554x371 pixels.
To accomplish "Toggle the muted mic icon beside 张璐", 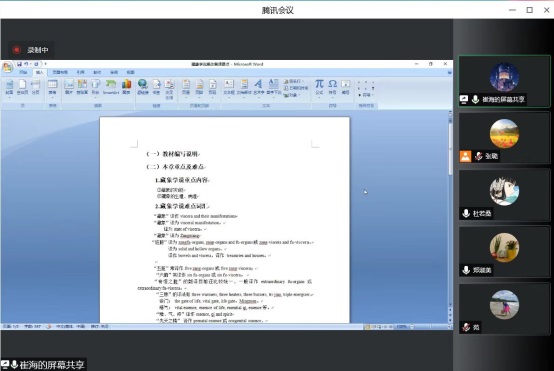I will click(x=479, y=156).
